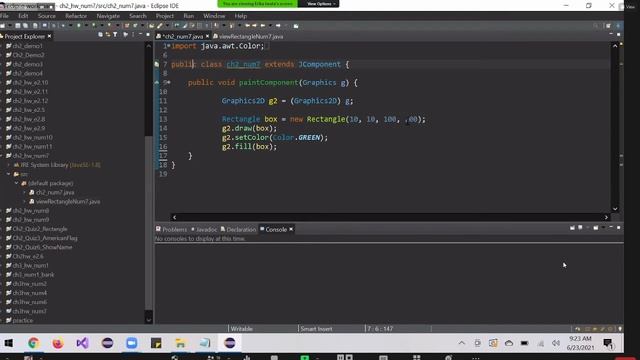This screenshot has height=360, width=640.
Task: Collapse the ch2_hw_num7 project node
Action: [2, 156]
